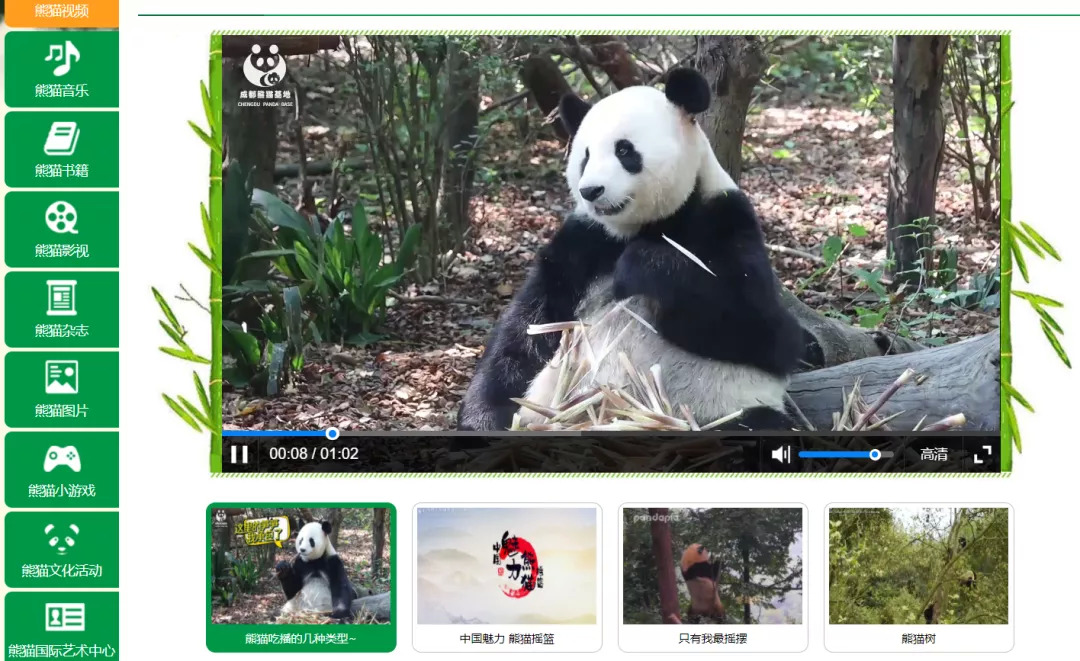The image size is (1080, 661).
Task: Play the 熊猫树 video thumbnail
Action: tap(918, 566)
